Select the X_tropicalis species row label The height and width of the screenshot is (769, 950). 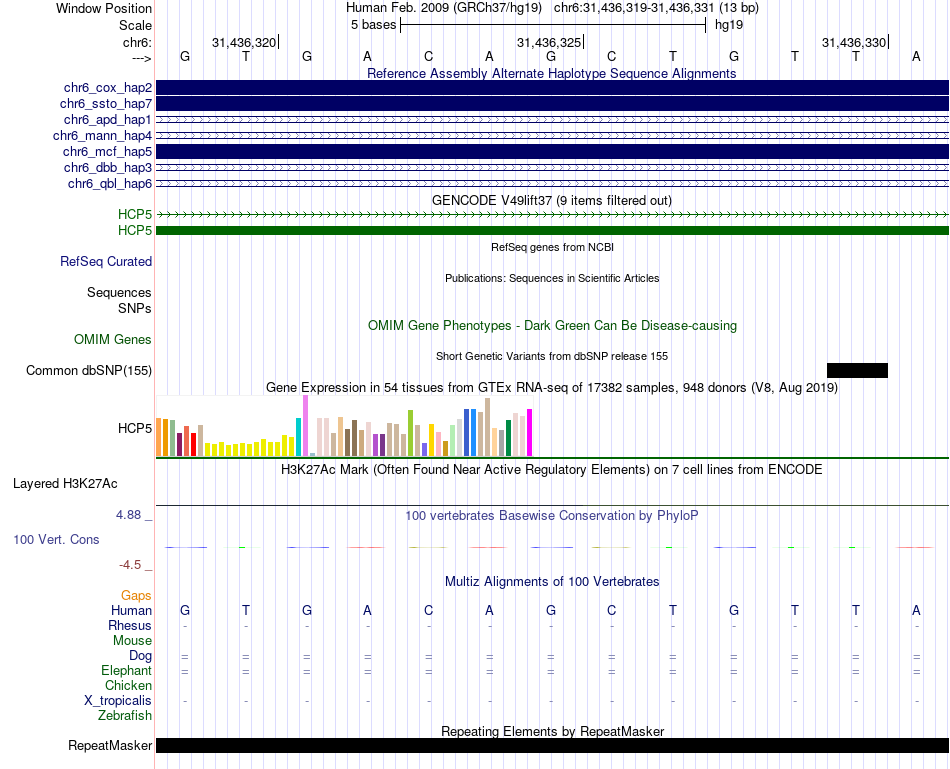(118, 701)
